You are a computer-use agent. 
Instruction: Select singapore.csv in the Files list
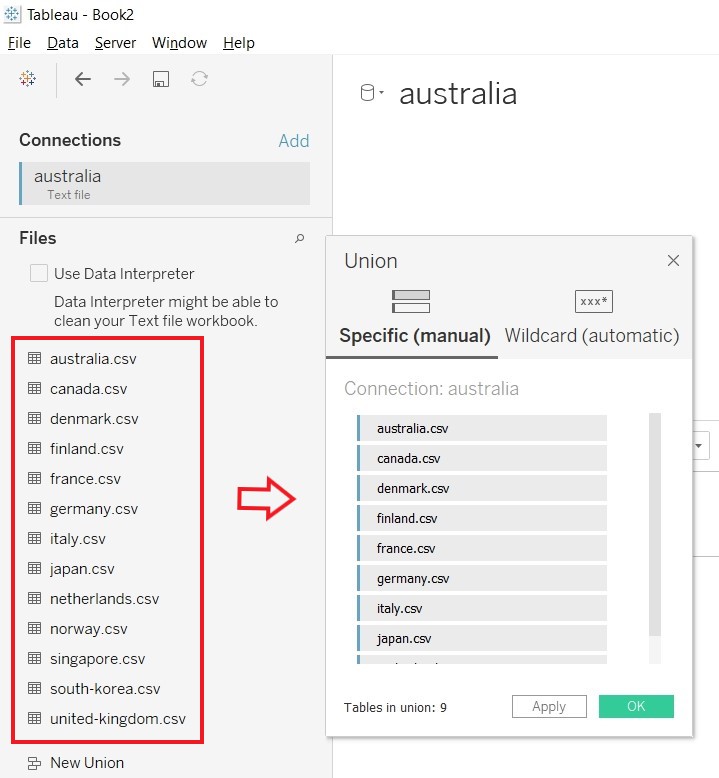97,659
